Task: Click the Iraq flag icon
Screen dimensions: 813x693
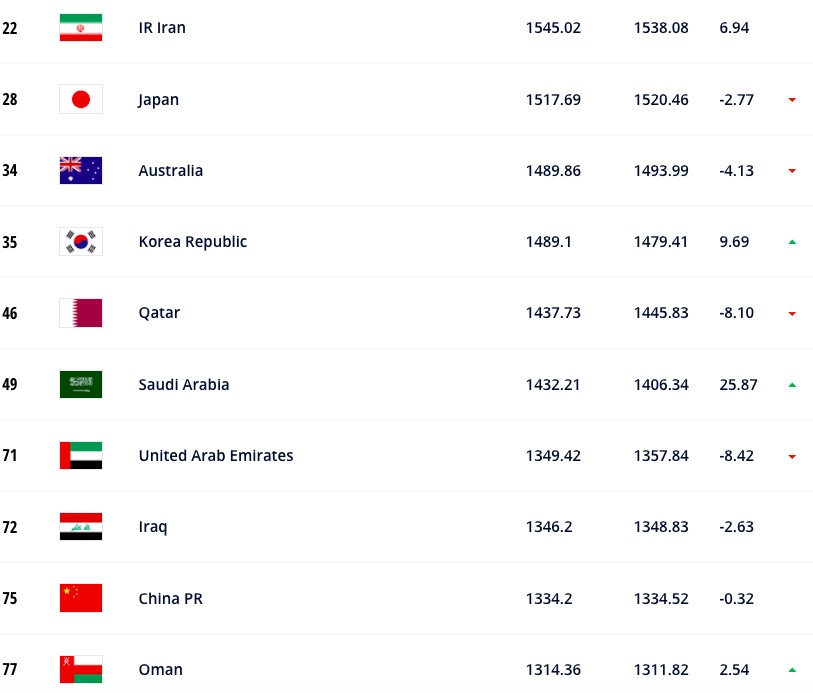Action: pos(81,527)
